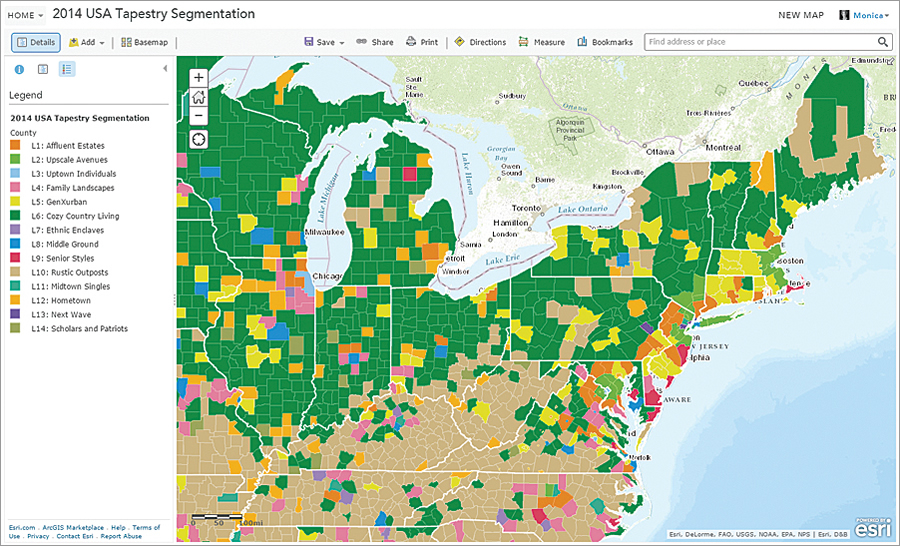Click the Measure ruler icon
The height and width of the screenshot is (546, 900).
click(x=523, y=42)
